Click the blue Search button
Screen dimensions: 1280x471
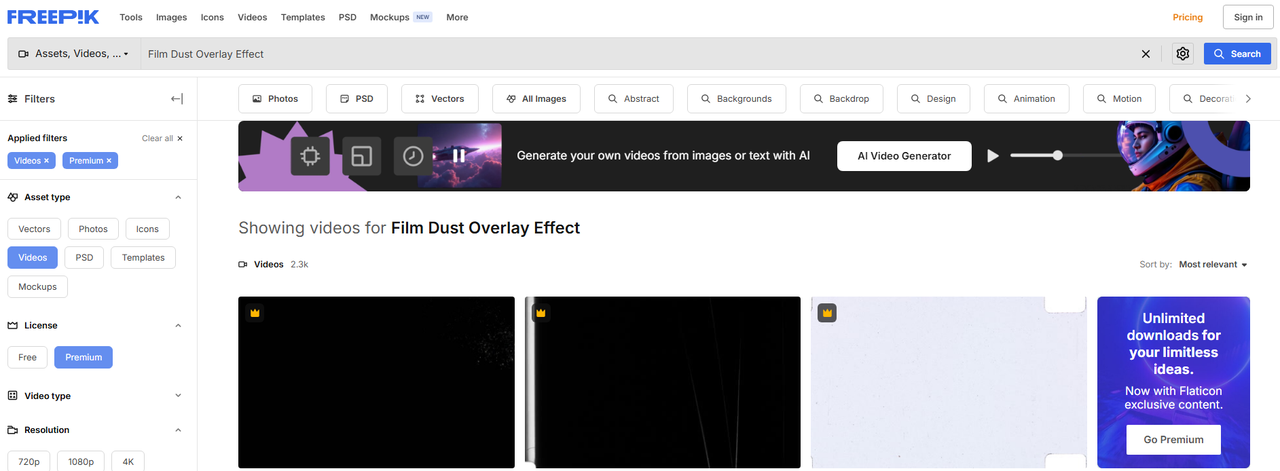tap(1237, 54)
